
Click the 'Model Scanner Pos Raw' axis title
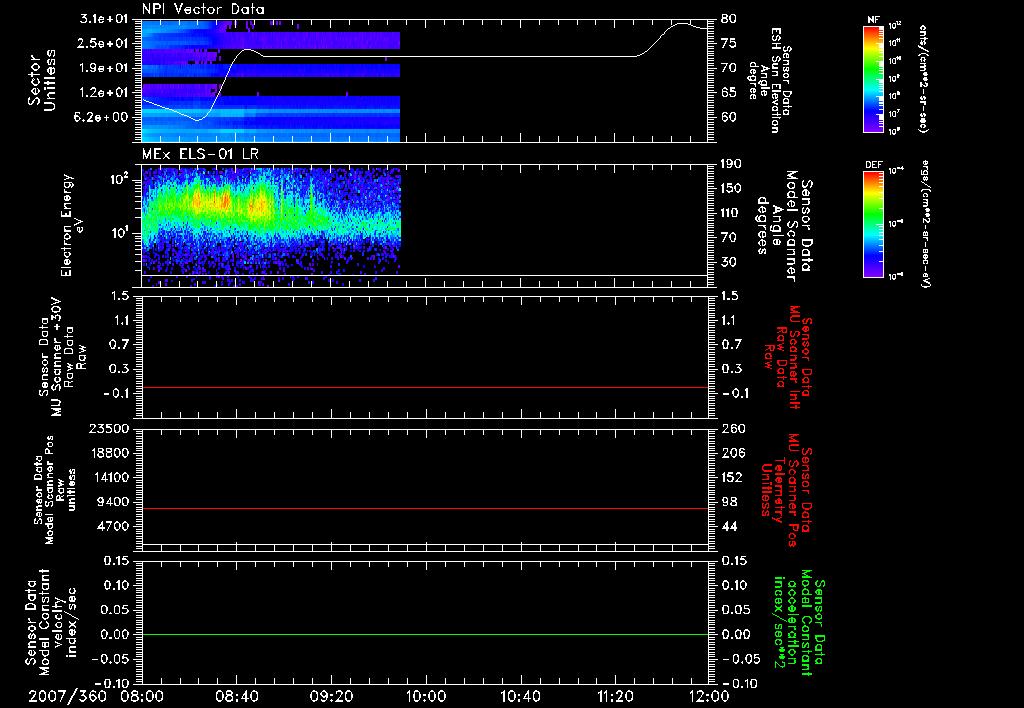(55, 490)
